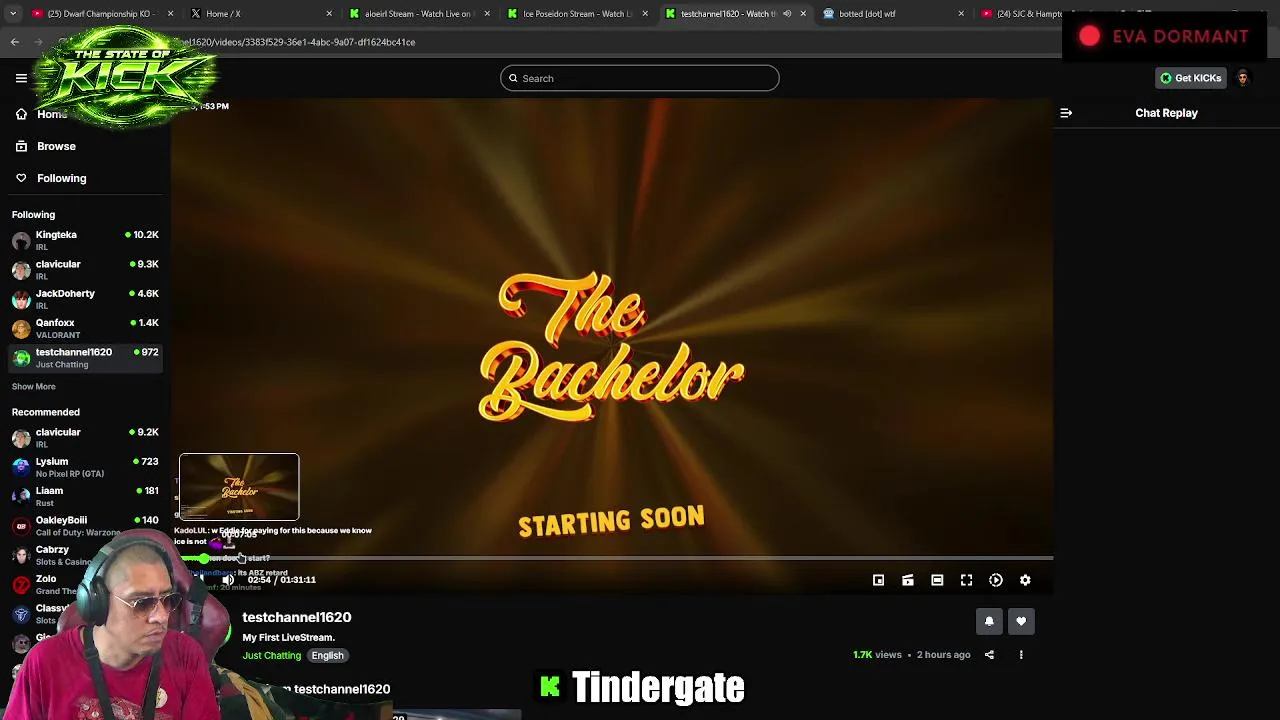The width and height of the screenshot is (1280, 720).
Task: Click Qanfoxx's avatar icon
Action: pyautogui.click(x=21, y=329)
